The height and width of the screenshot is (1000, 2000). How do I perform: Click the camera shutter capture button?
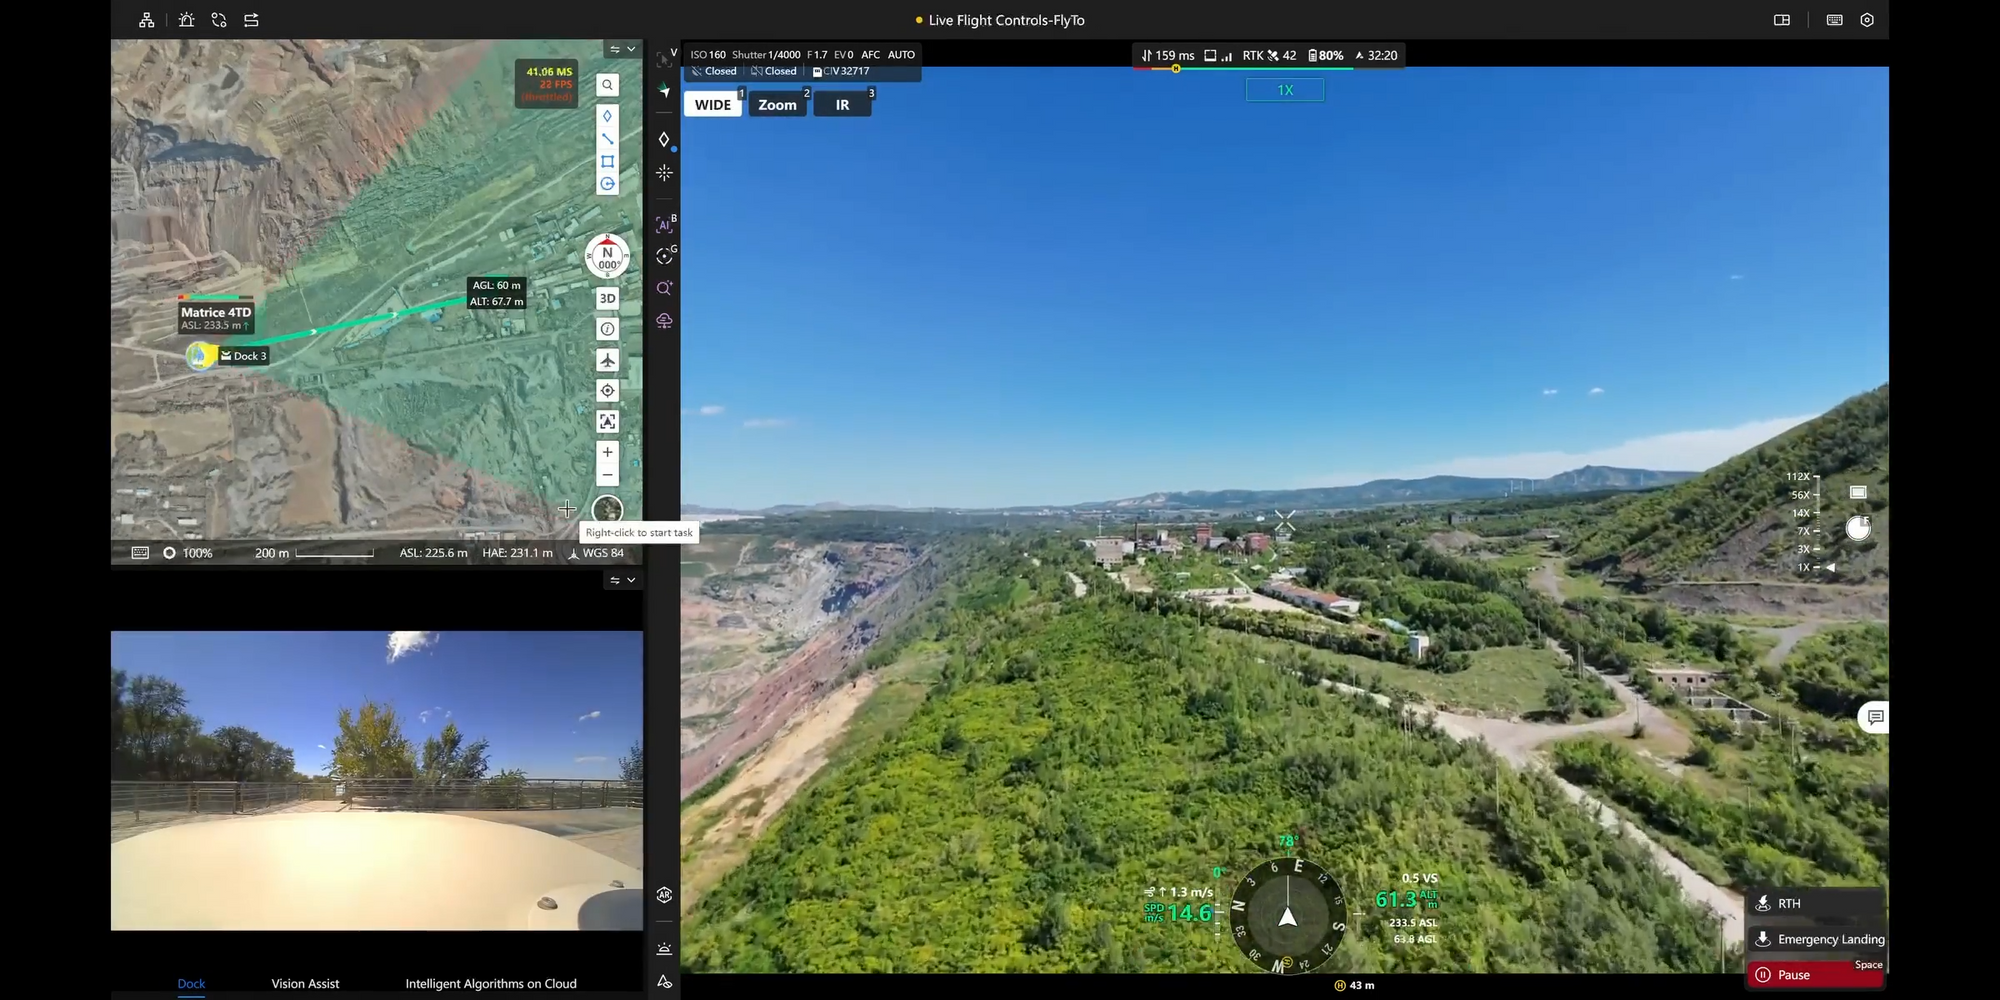coord(1857,528)
